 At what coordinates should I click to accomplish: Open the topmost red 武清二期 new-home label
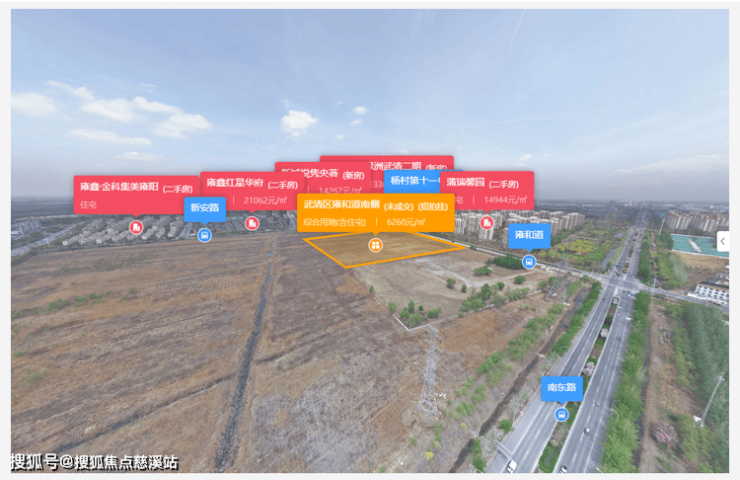[387, 162]
